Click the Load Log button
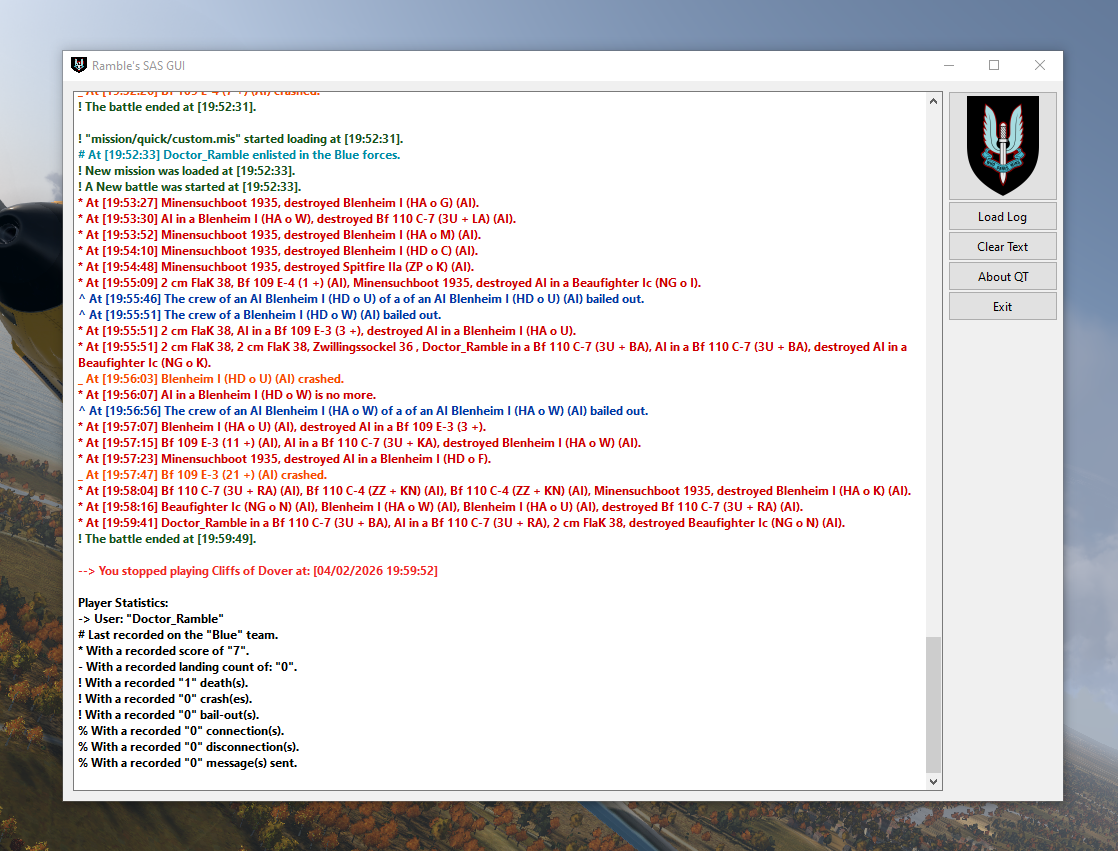 1002,217
